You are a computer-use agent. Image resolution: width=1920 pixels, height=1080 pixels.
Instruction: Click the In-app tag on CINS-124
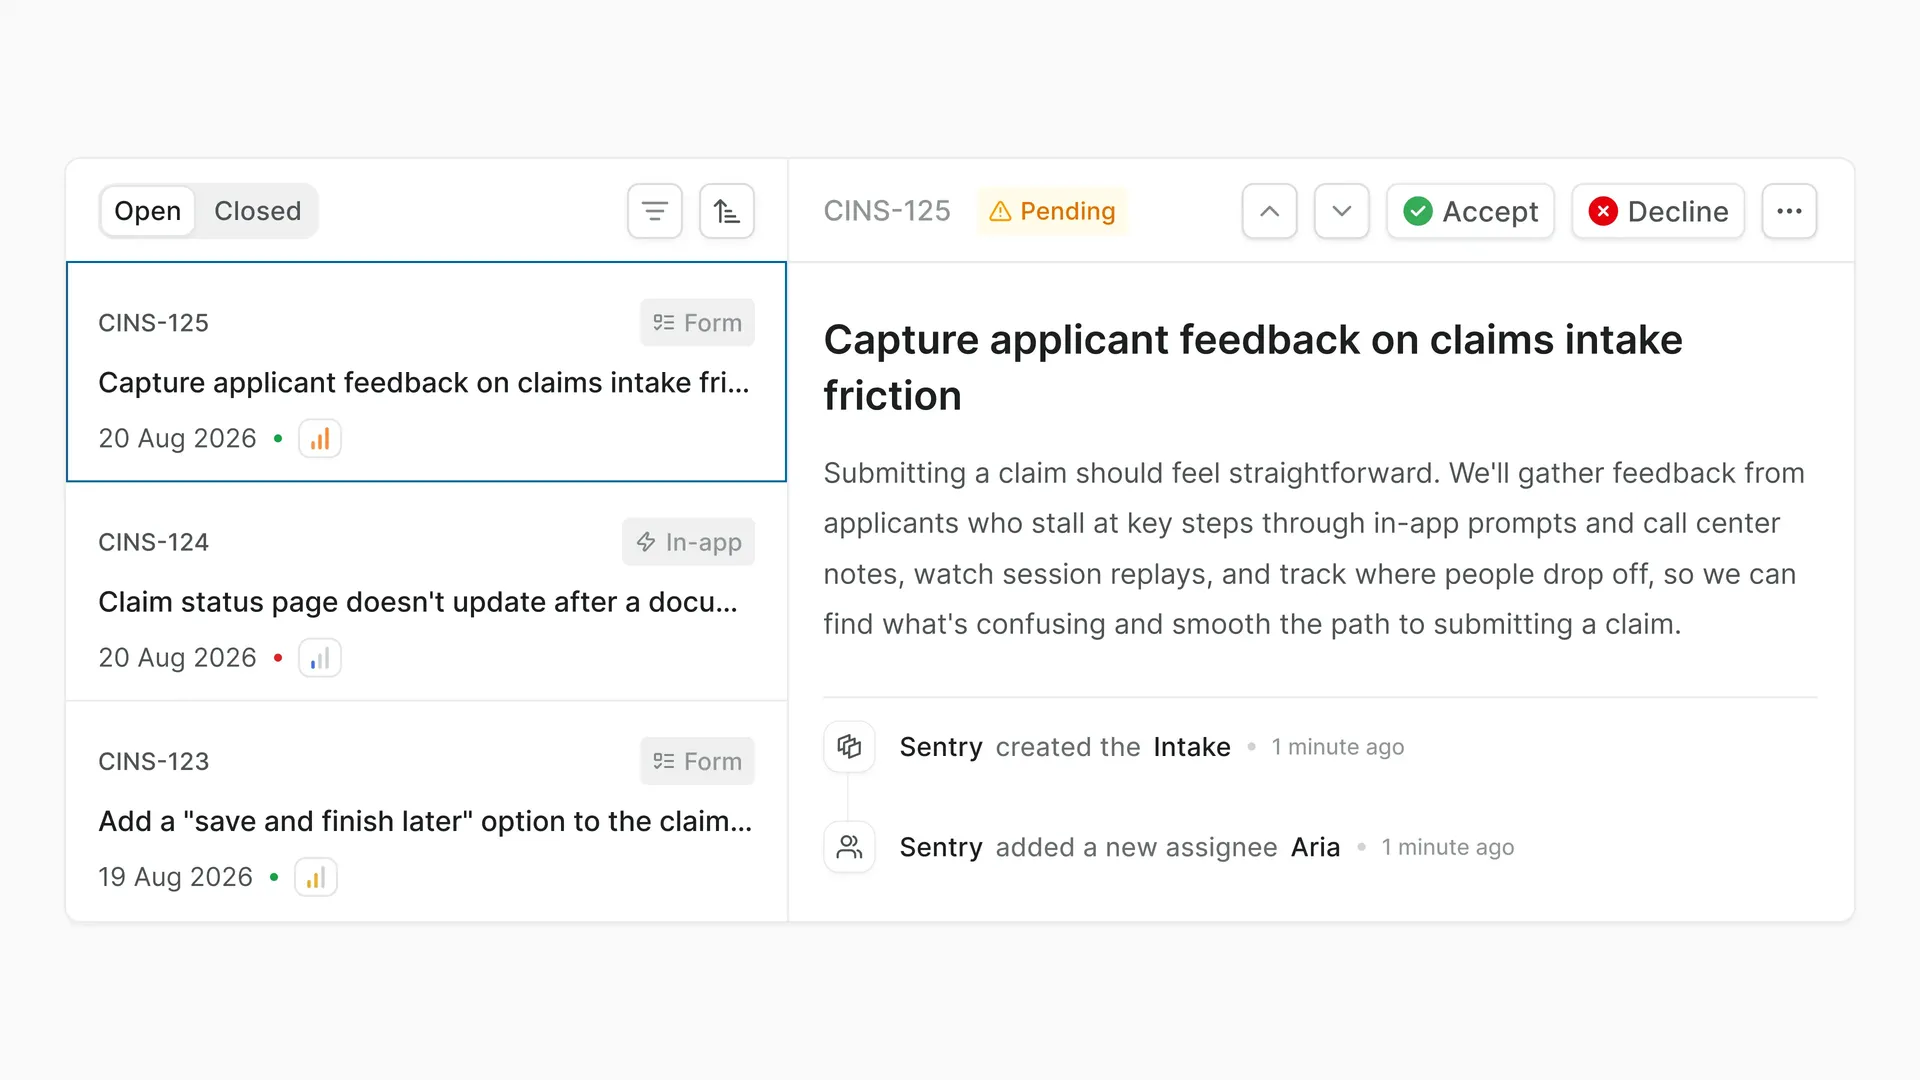click(x=689, y=542)
